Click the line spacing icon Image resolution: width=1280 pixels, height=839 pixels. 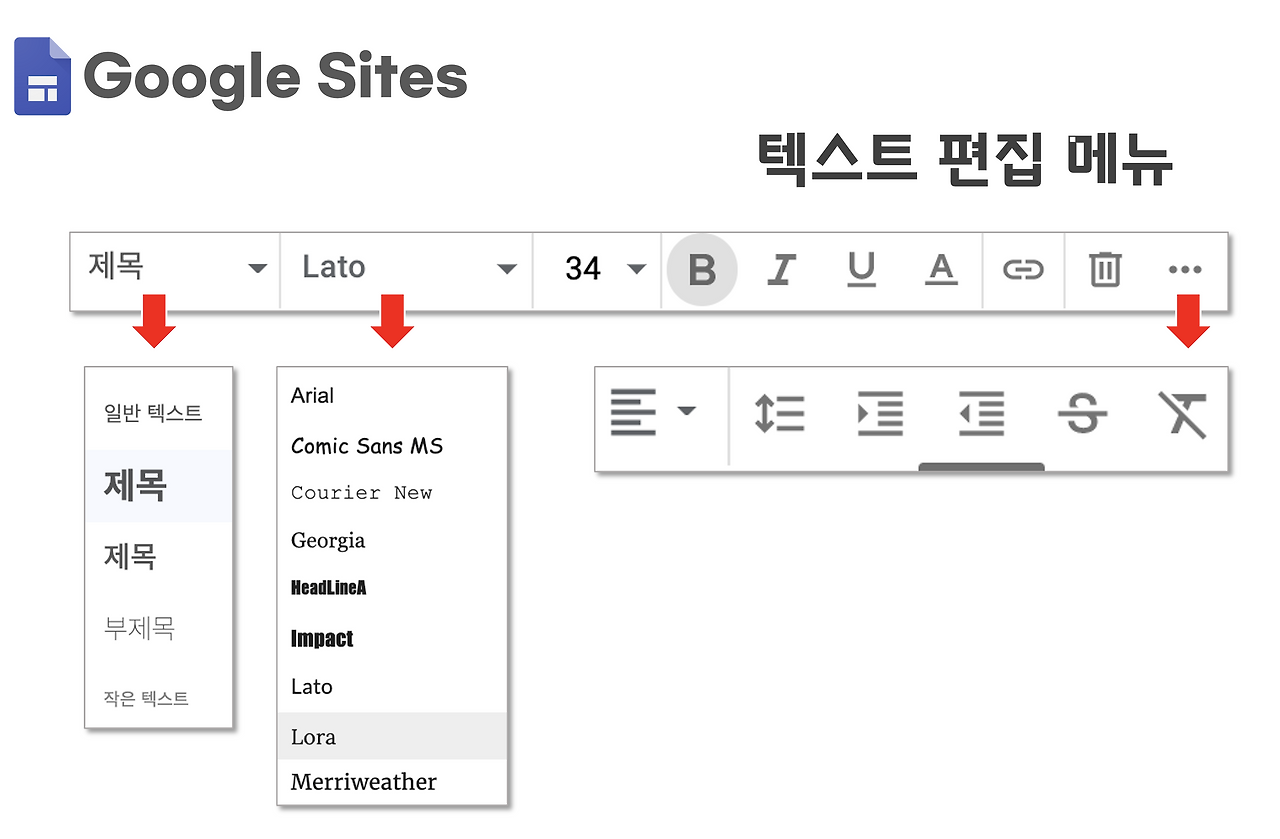tap(779, 413)
